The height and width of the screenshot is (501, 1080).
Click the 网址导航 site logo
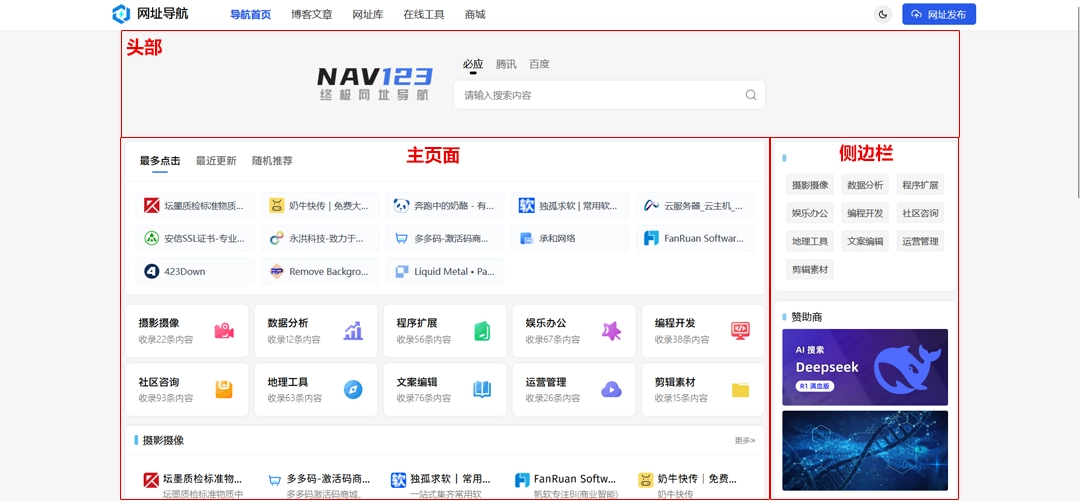(x=150, y=14)
